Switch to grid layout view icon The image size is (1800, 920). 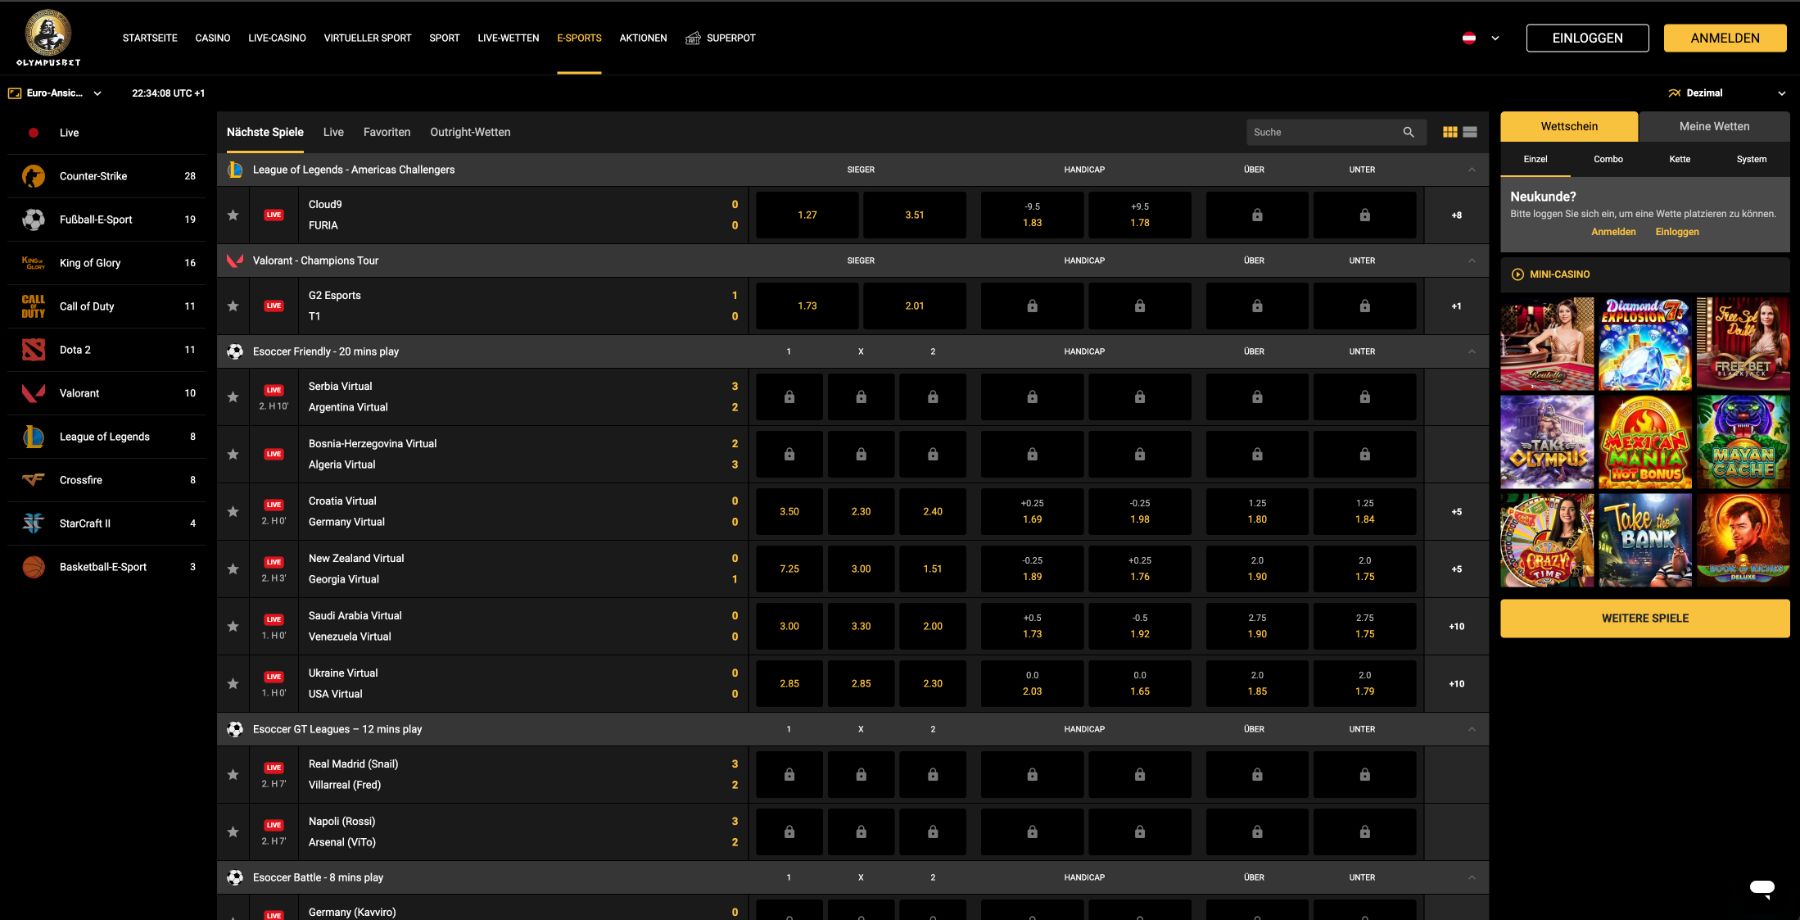point(1450,132)
